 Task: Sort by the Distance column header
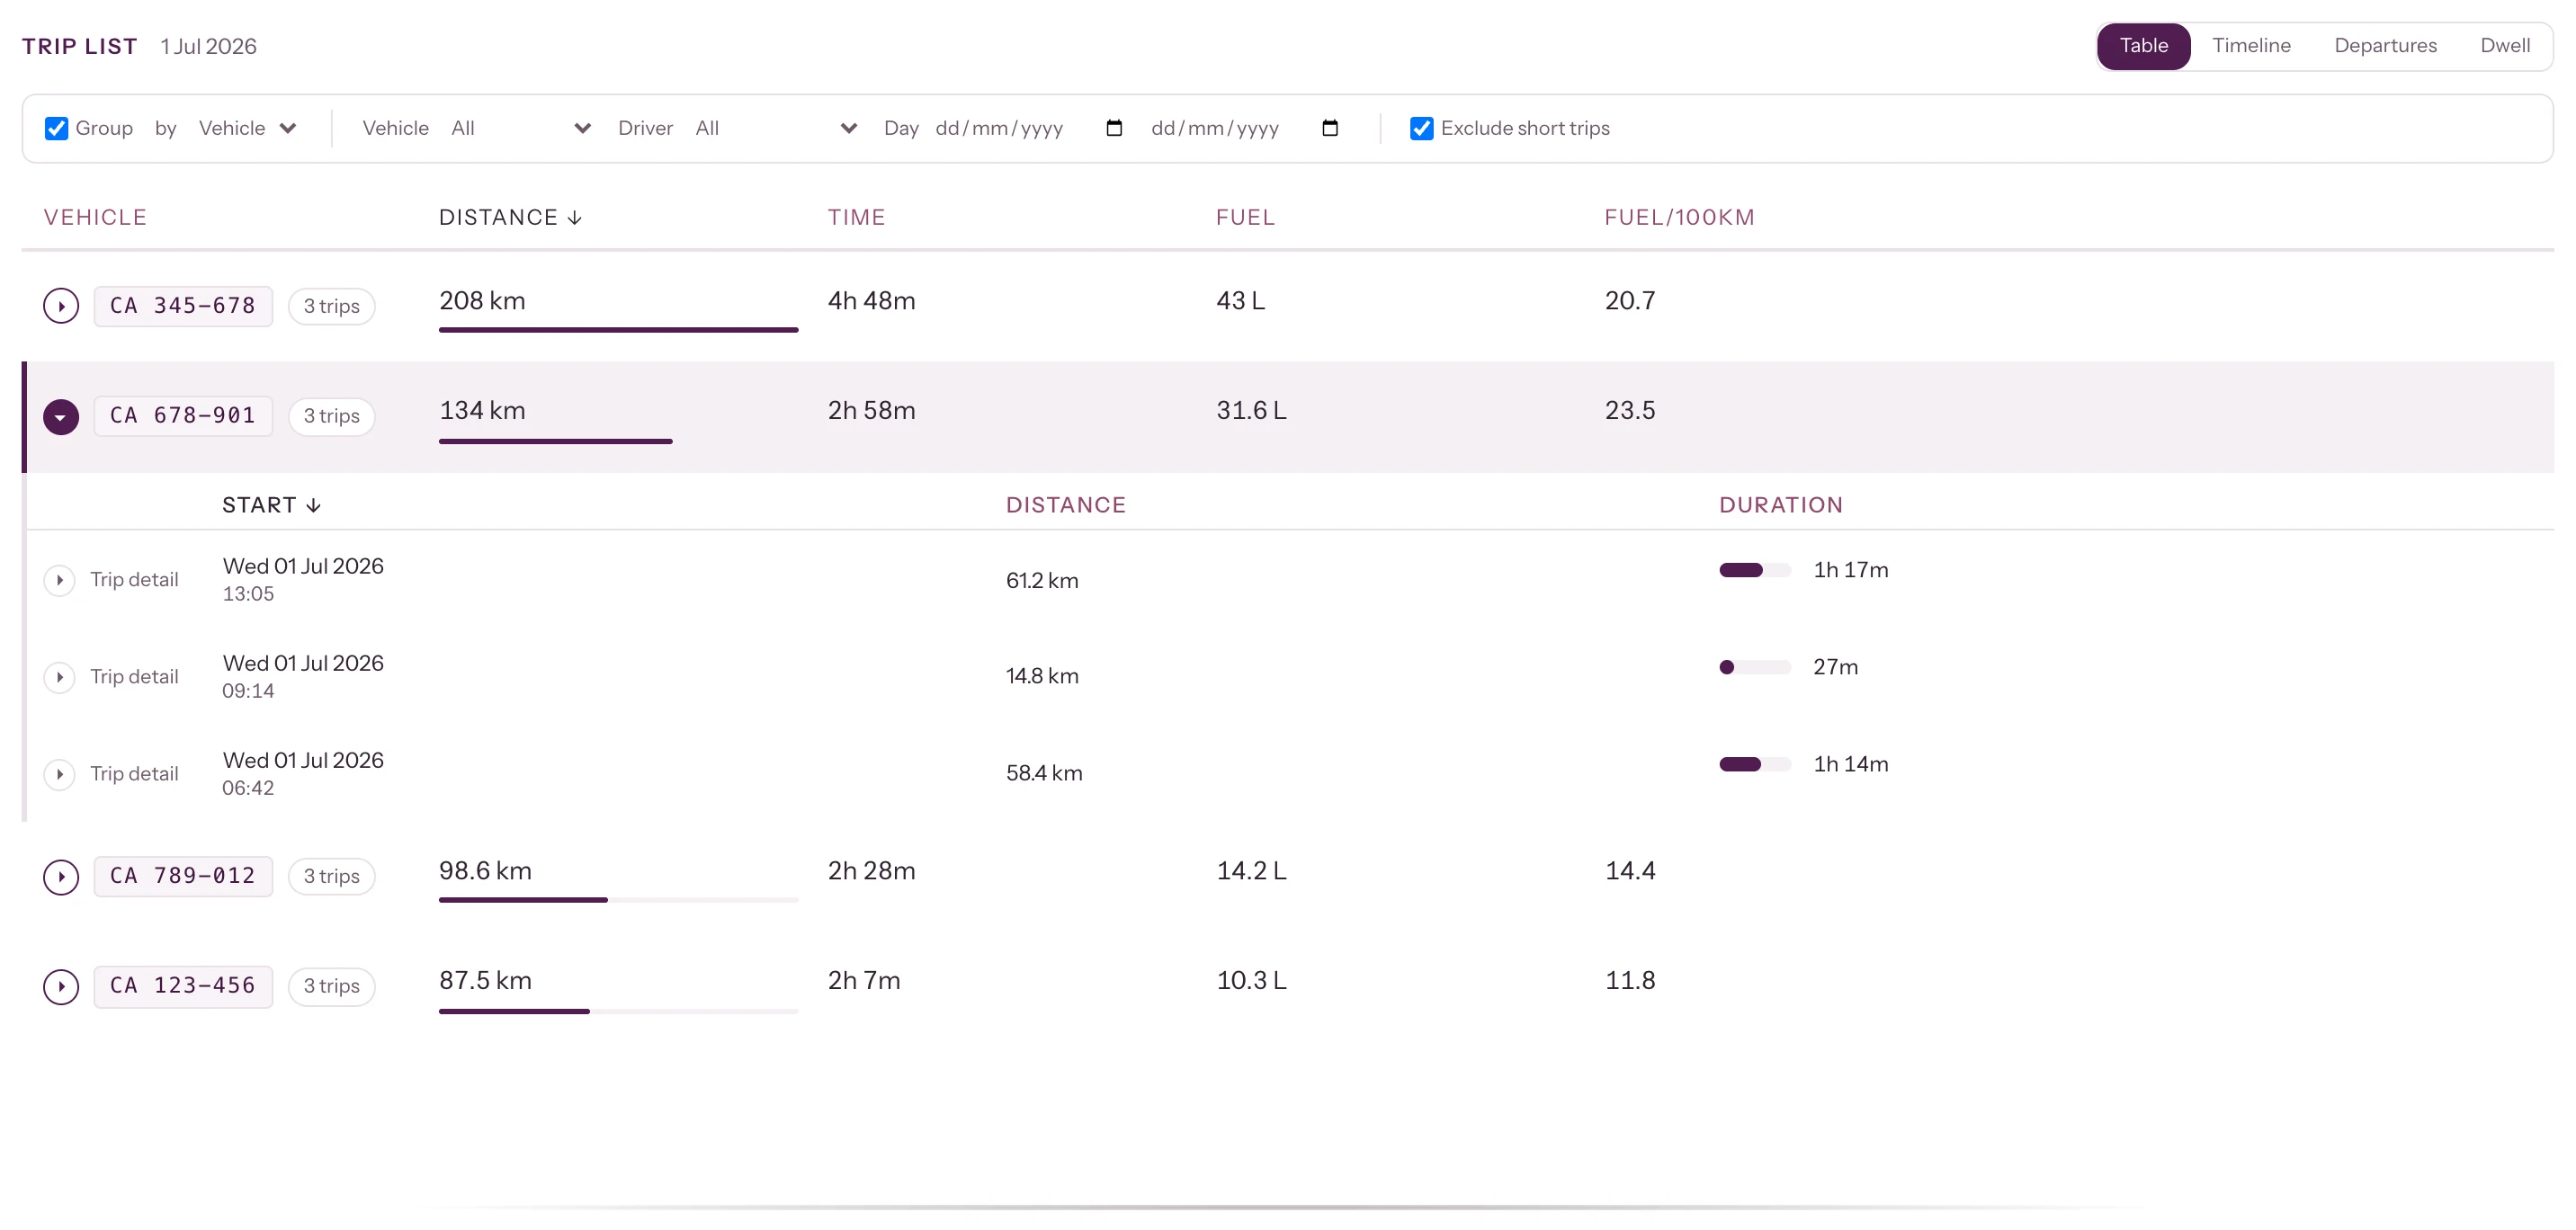pyautogui.click(x=510, y=217)
